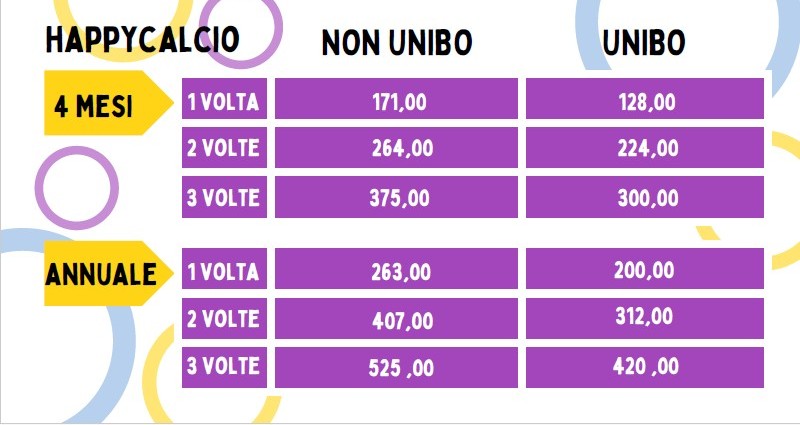Click the 375,00 price cell

[396, 197]
